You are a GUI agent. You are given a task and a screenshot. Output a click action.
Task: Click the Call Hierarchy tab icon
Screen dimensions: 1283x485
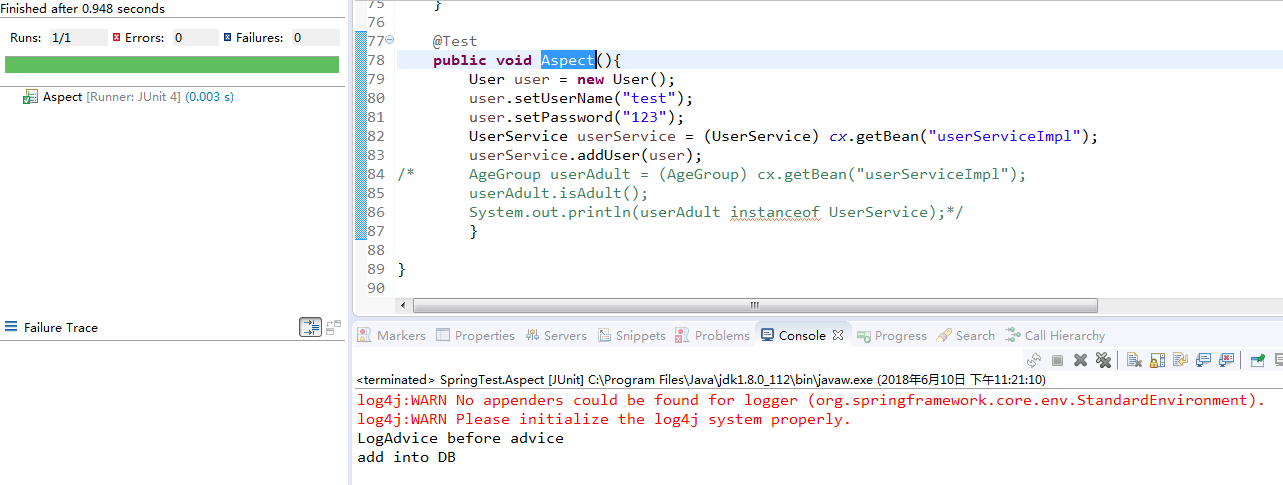point(1013,335)
